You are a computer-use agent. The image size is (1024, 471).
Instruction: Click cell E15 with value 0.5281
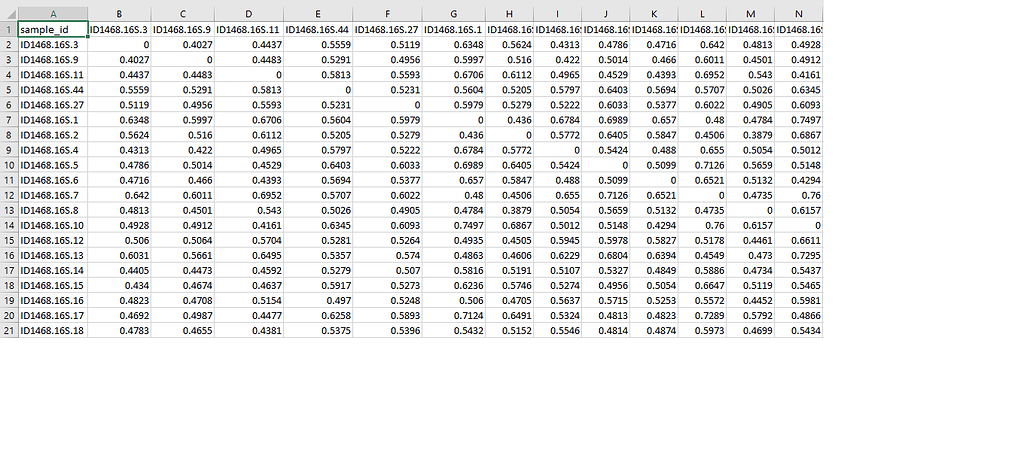tap(318, 240)
